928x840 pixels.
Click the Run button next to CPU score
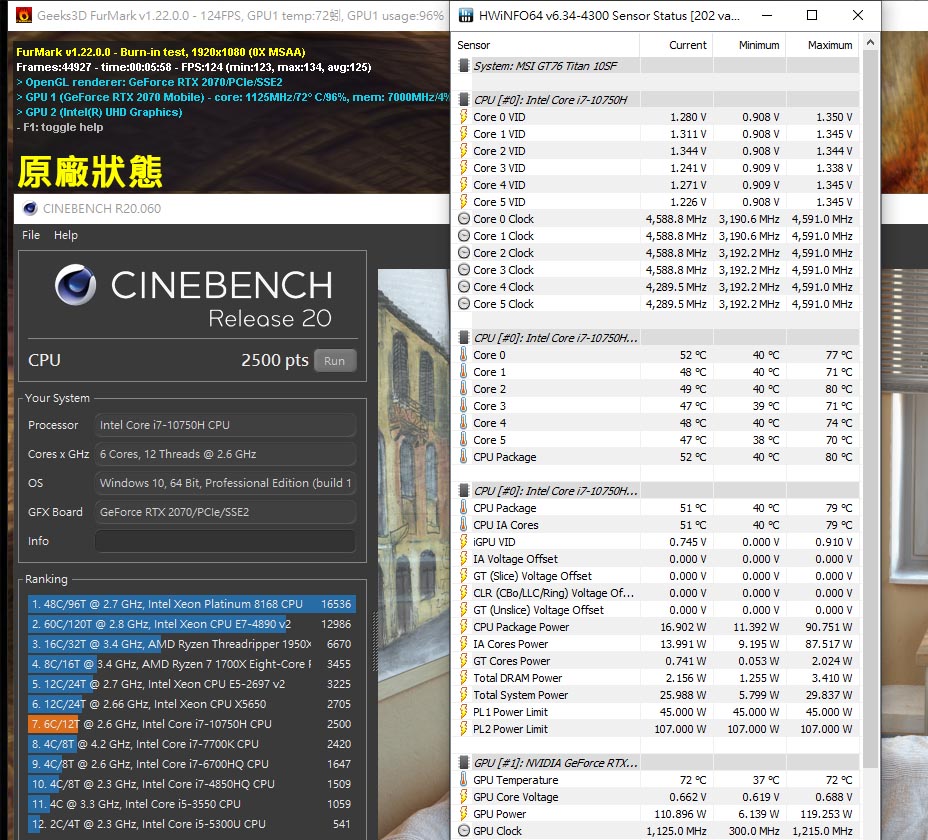pos(335,361)
